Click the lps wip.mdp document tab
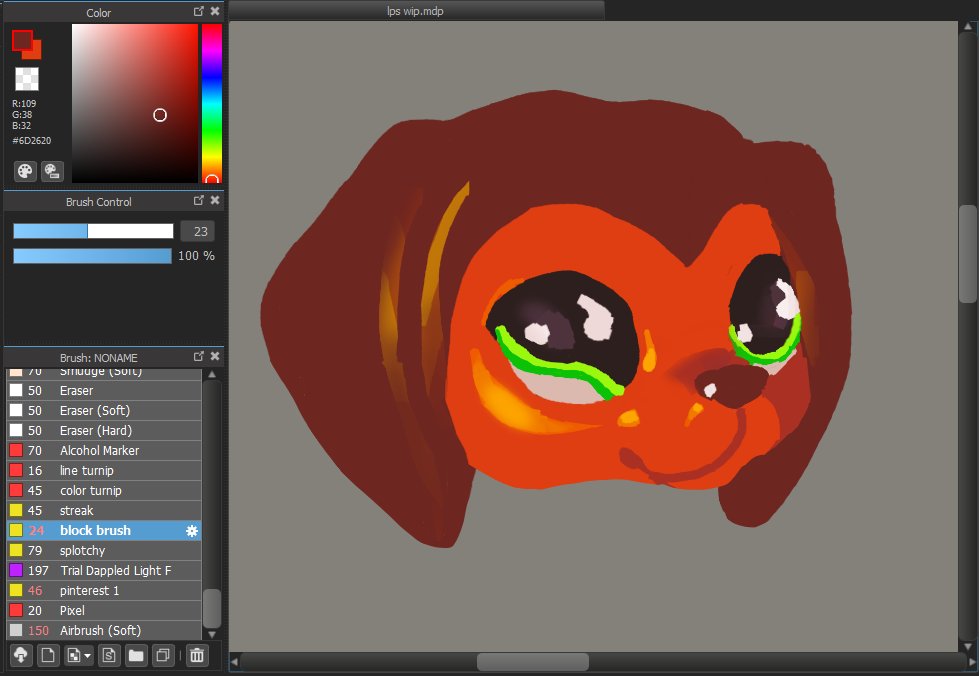 416,11
